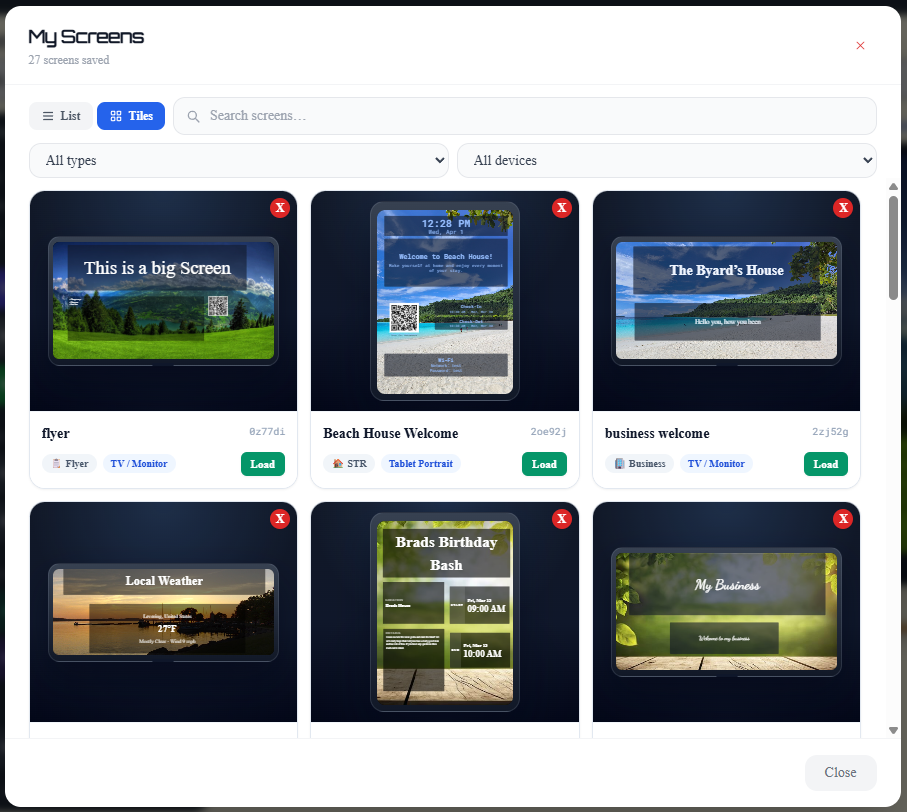Select the Flyer type tag
The height and width of the screenshot is (812, 907).
tap(69, 463)
